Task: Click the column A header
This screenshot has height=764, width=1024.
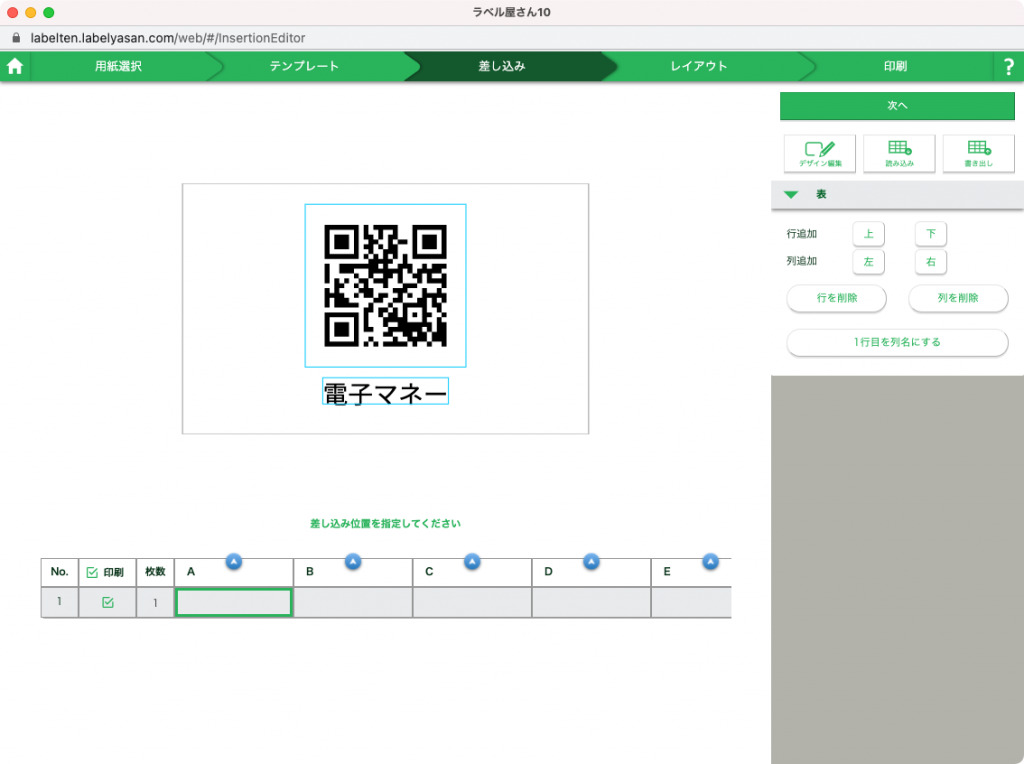Action: (234, 573)
